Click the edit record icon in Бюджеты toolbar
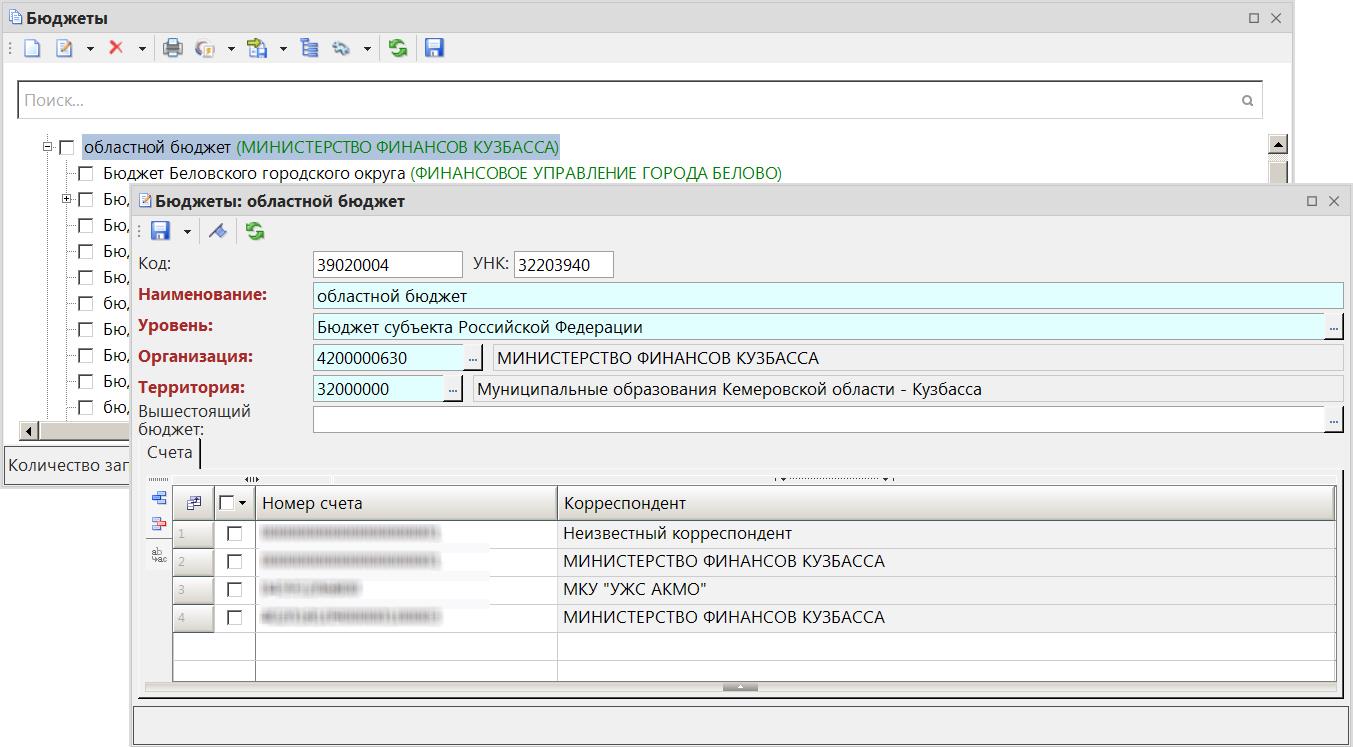Image resolution: width=1353 pixels, height=747 pixels. tap(65, 48)
